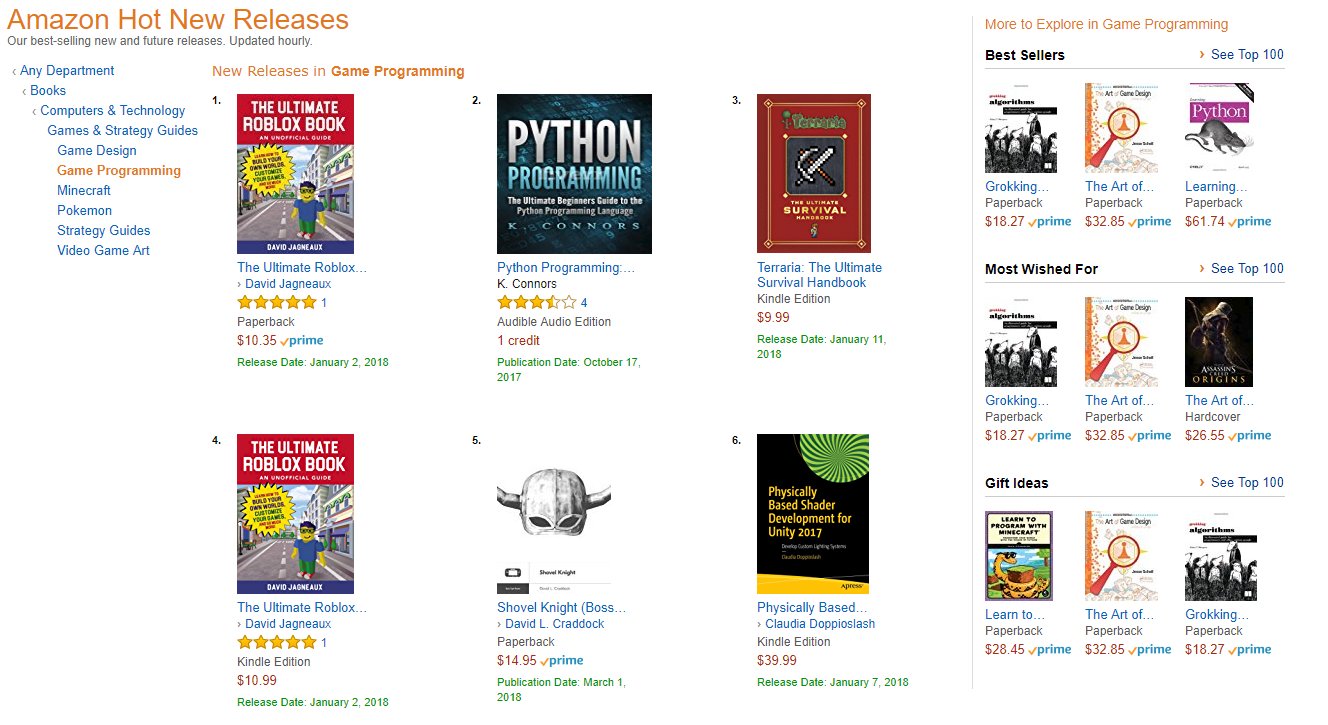Click arrow icon beside Gift Ideas See Top 100
The width and height of the screenshot is (1328, 725).
pyautogui.click(x=1202, y=483)
